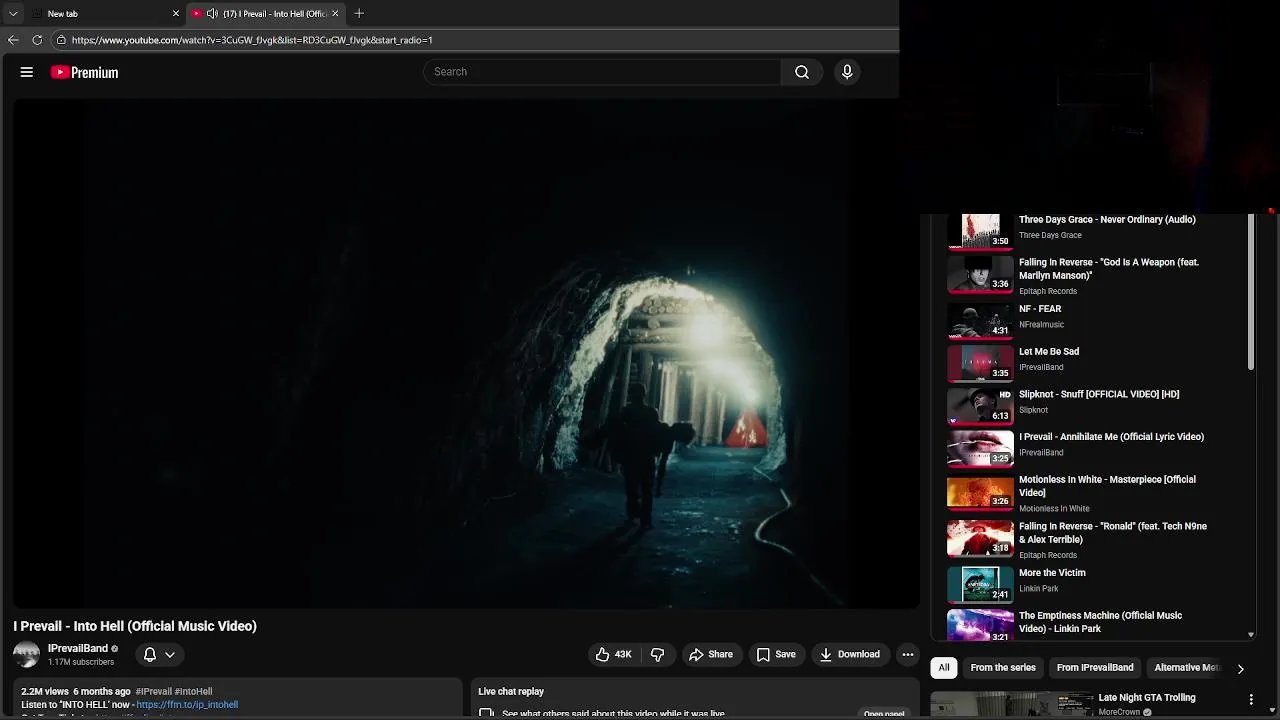Screen dimensions: 1280x720
Task: Play NF - FEAR thumbnail
Action: [x=980, y=321]
